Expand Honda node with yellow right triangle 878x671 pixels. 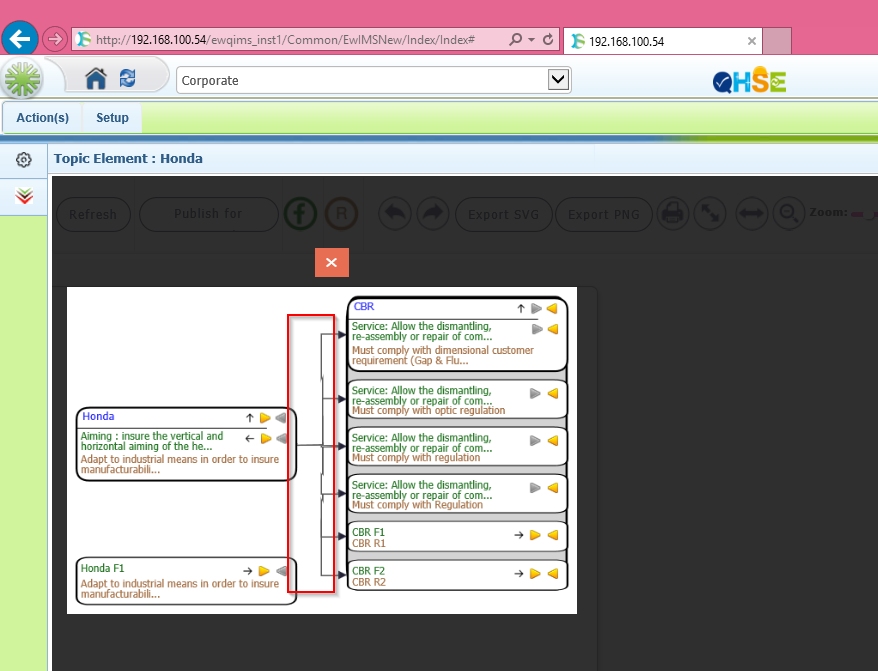(265, 418)
